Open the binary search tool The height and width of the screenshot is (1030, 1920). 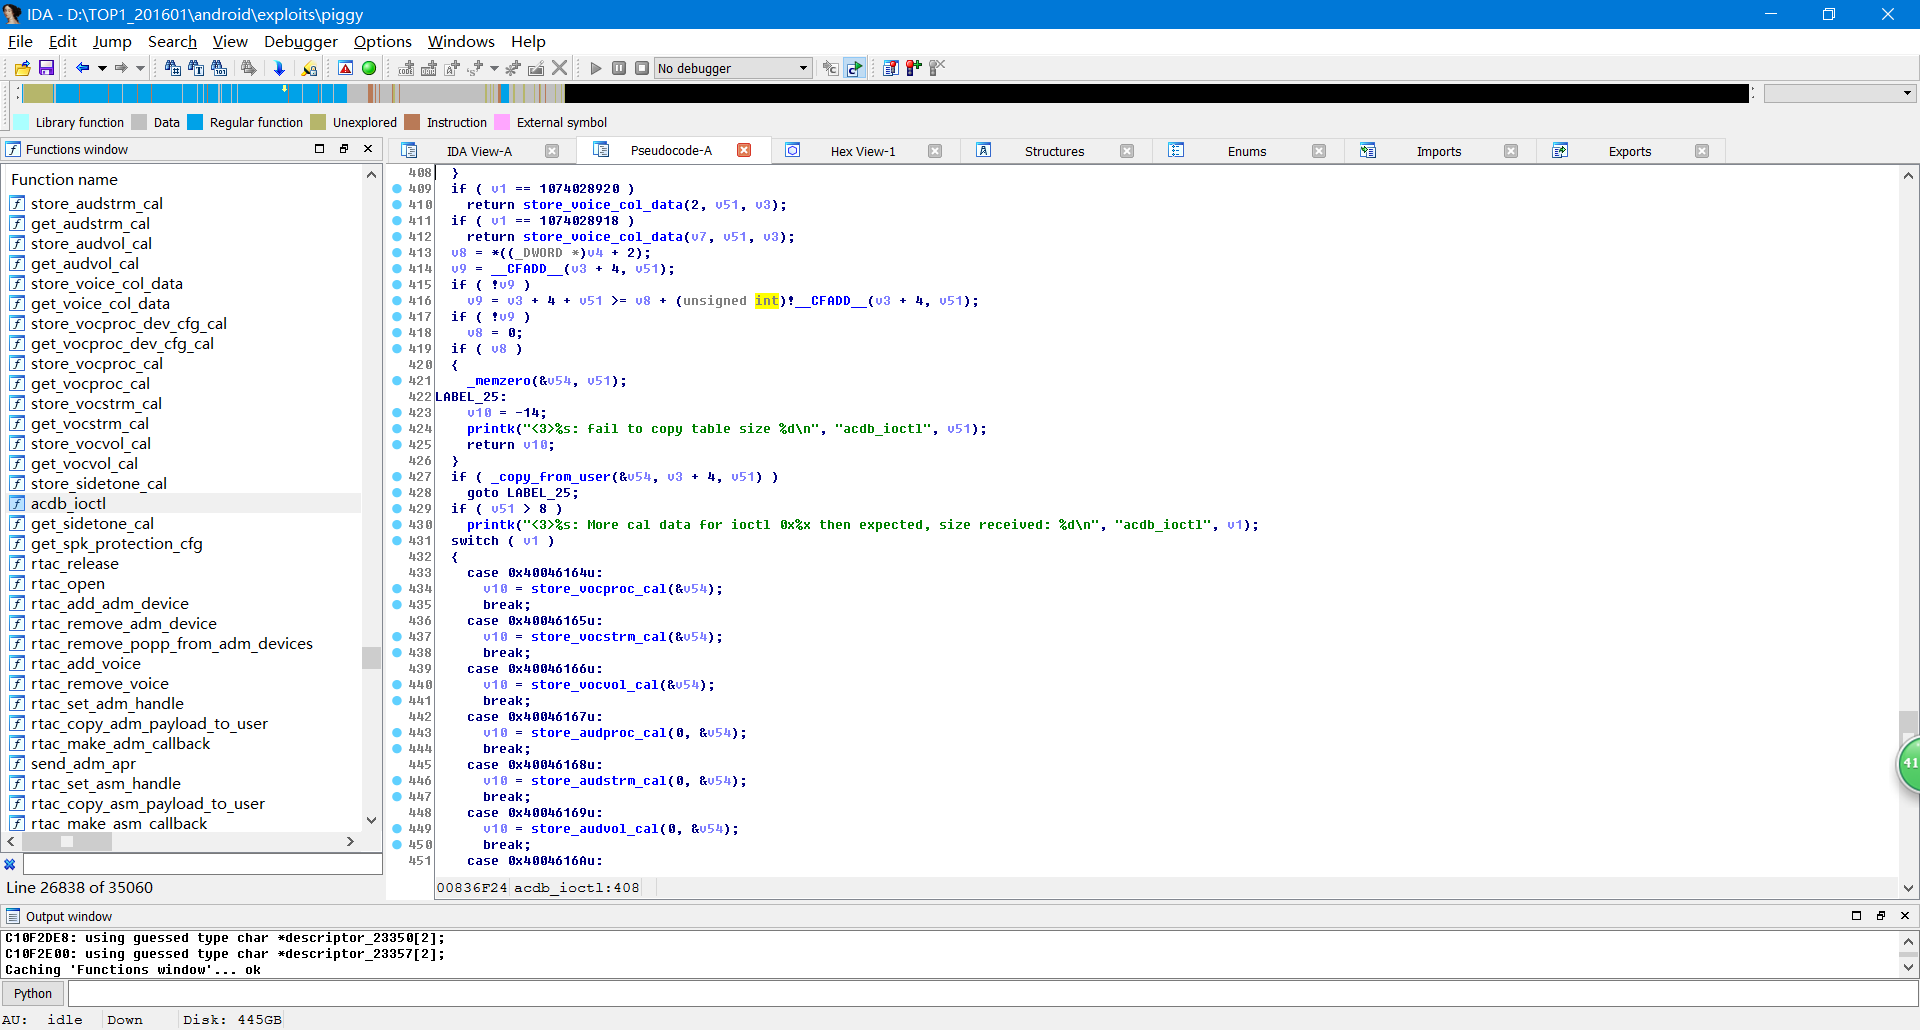219,68
